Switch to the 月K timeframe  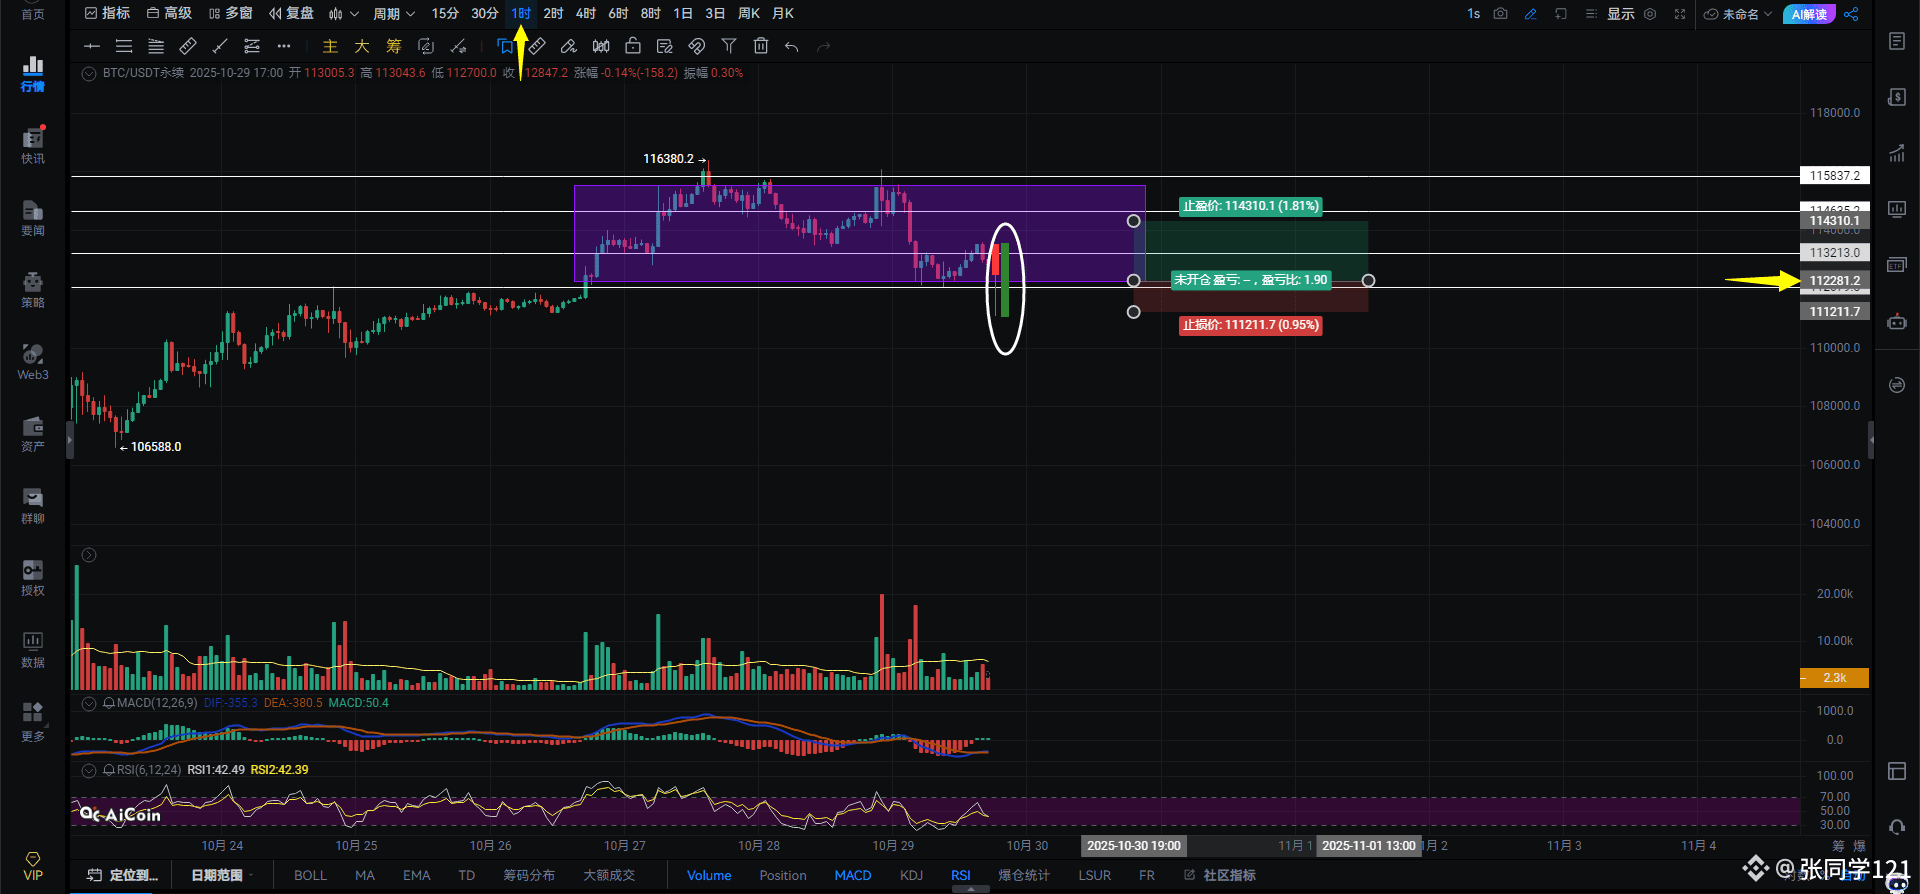pos(783,14)
